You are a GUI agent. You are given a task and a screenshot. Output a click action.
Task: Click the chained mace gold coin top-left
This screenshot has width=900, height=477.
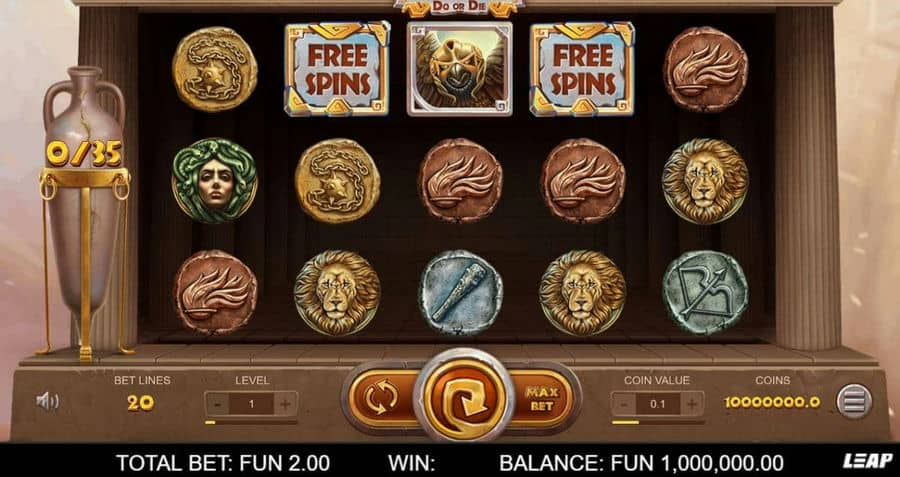coord(214,69)
